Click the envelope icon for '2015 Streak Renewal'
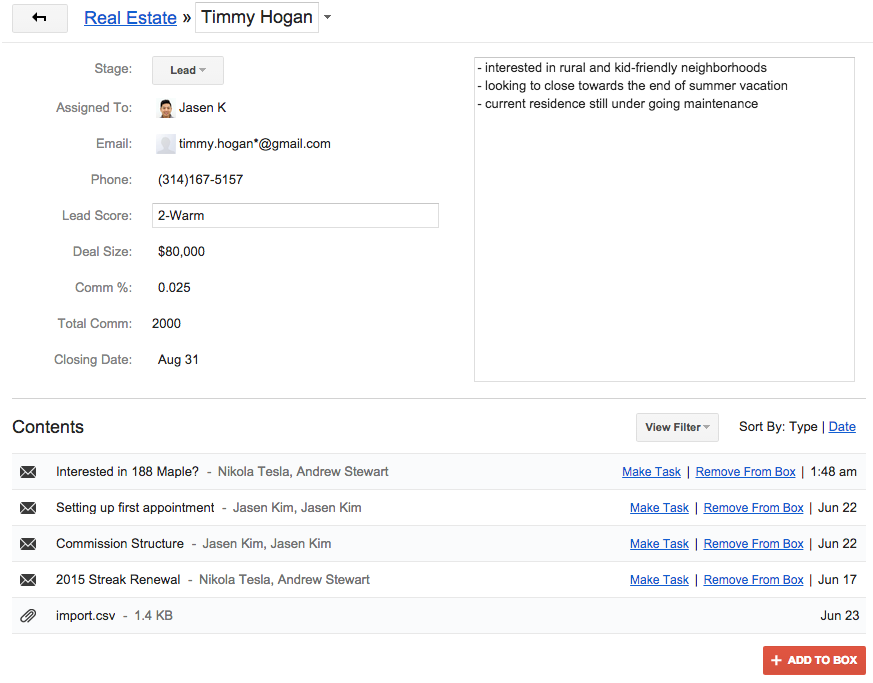873x683 pixels. click(x=28, y=579)
